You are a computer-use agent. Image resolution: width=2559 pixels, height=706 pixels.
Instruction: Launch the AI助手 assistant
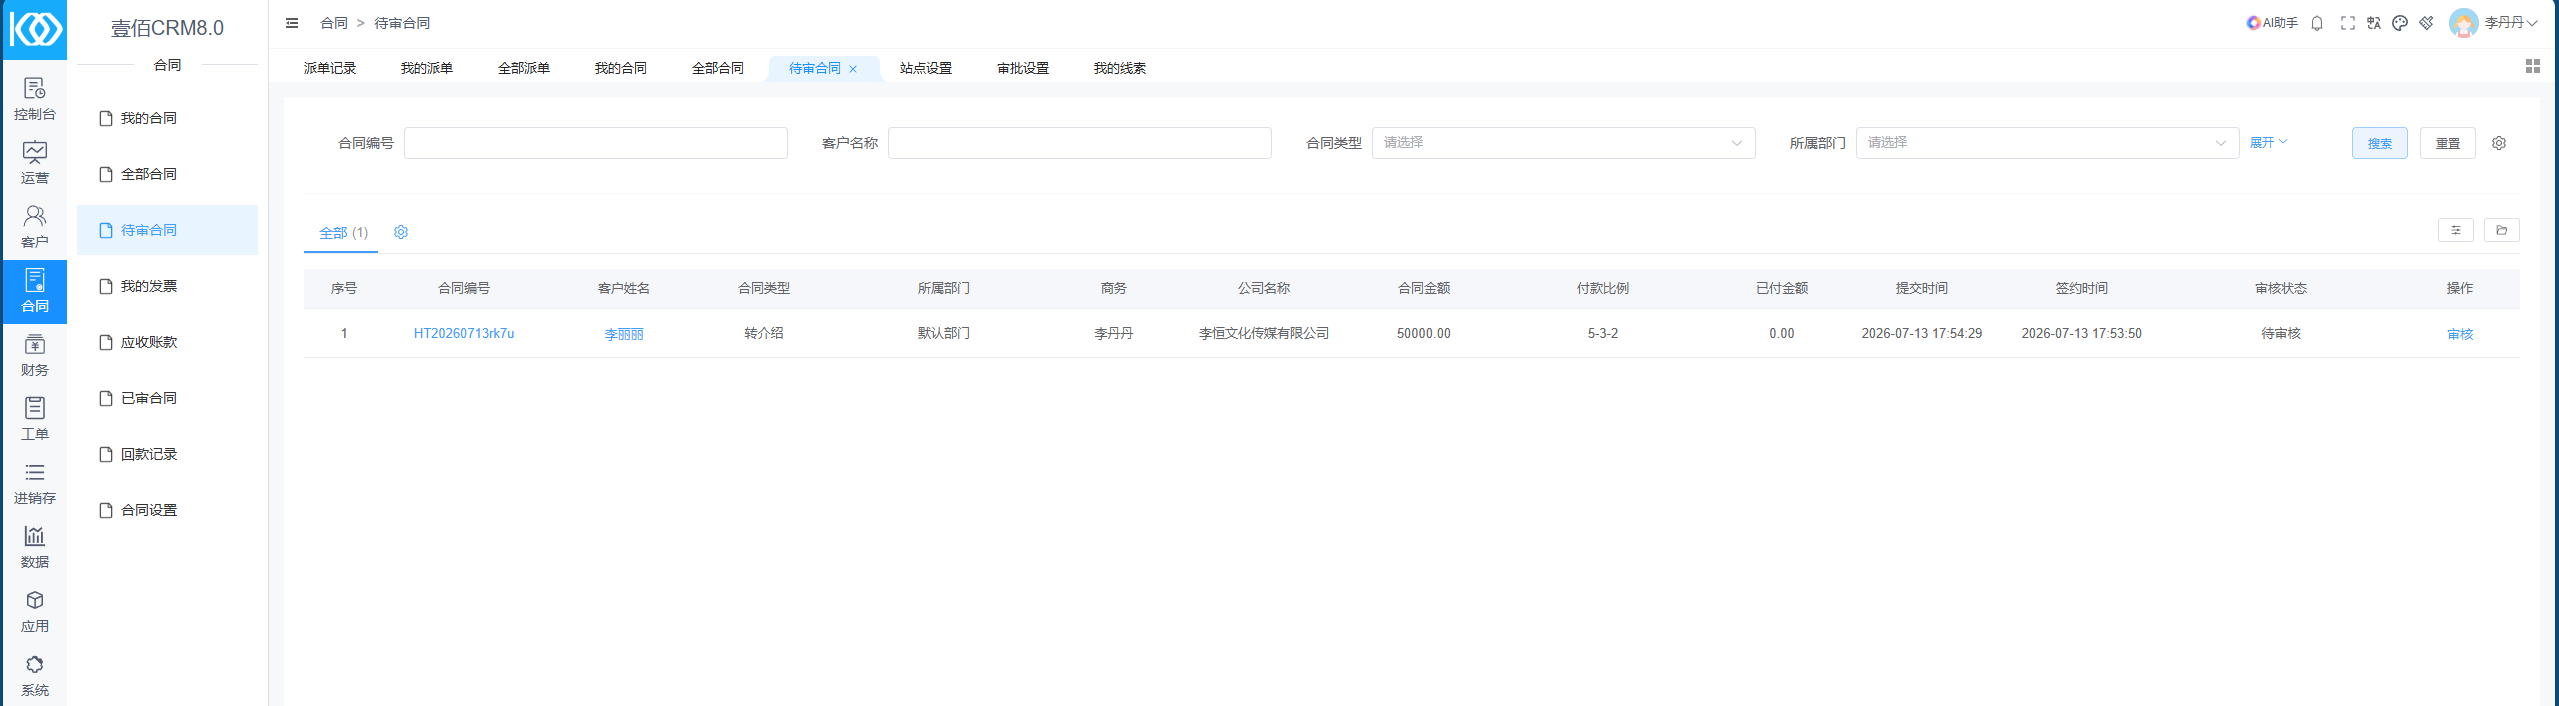2272,23
